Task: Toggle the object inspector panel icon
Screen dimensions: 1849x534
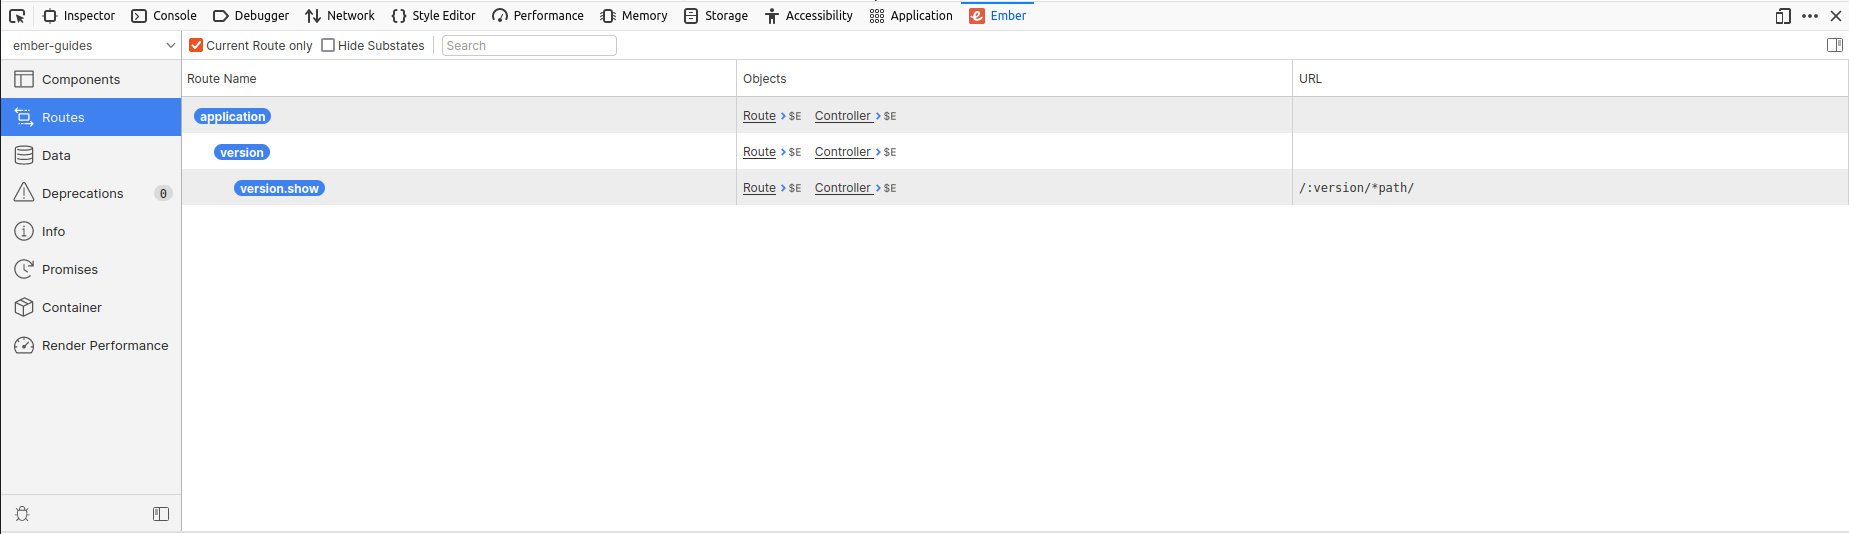Action: point(1834,45)
